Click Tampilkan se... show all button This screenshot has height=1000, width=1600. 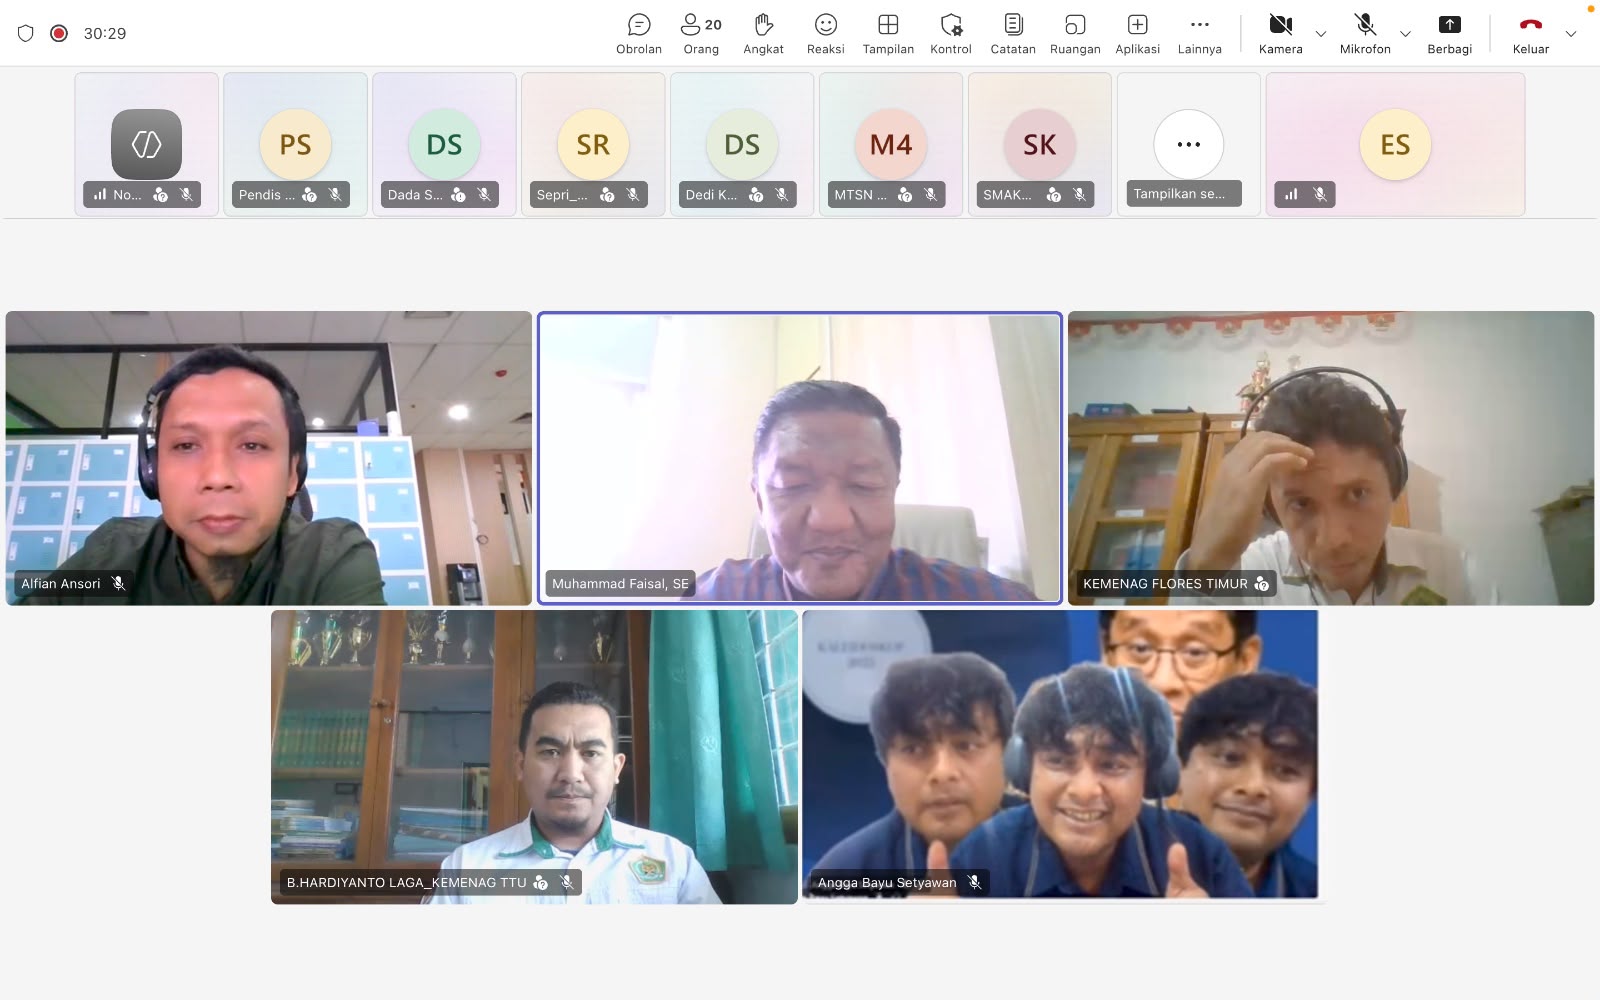(x=1184, y=194)
